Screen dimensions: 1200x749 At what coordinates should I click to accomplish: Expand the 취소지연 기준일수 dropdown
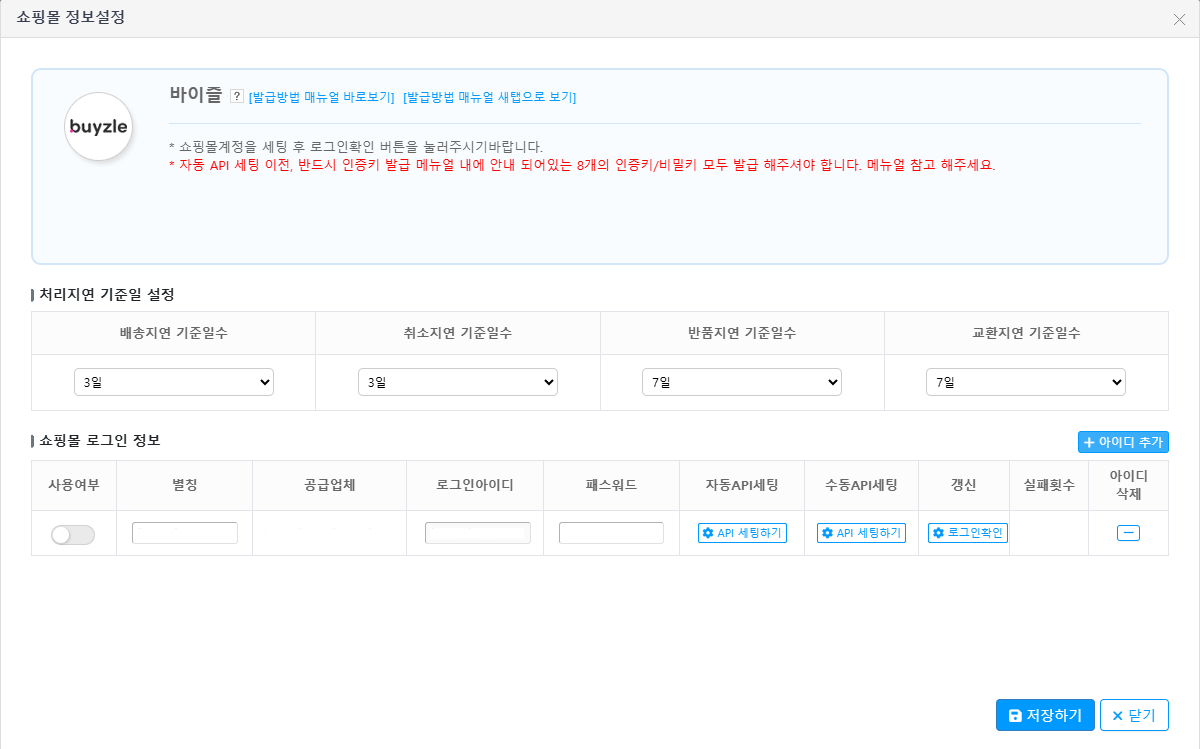click(x=458, y=382)
